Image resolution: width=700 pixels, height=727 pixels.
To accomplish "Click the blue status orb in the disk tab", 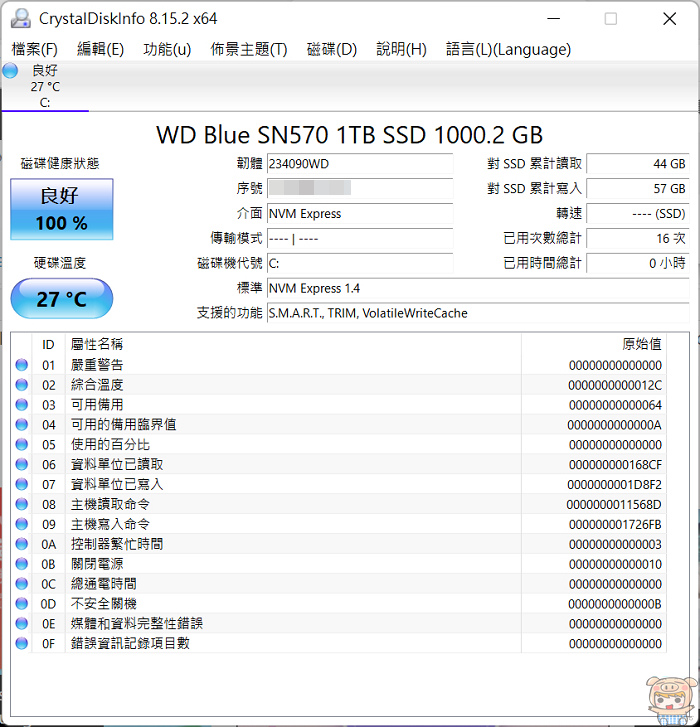I will click(x=10, y=71).
